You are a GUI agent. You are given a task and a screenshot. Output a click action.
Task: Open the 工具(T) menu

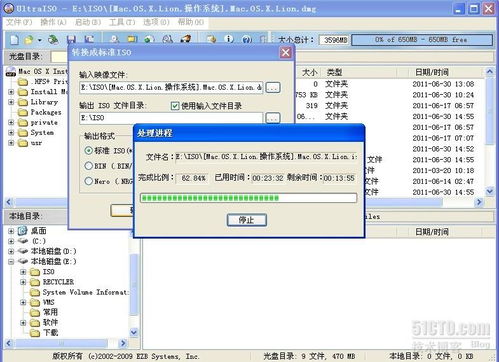point(122,22)
